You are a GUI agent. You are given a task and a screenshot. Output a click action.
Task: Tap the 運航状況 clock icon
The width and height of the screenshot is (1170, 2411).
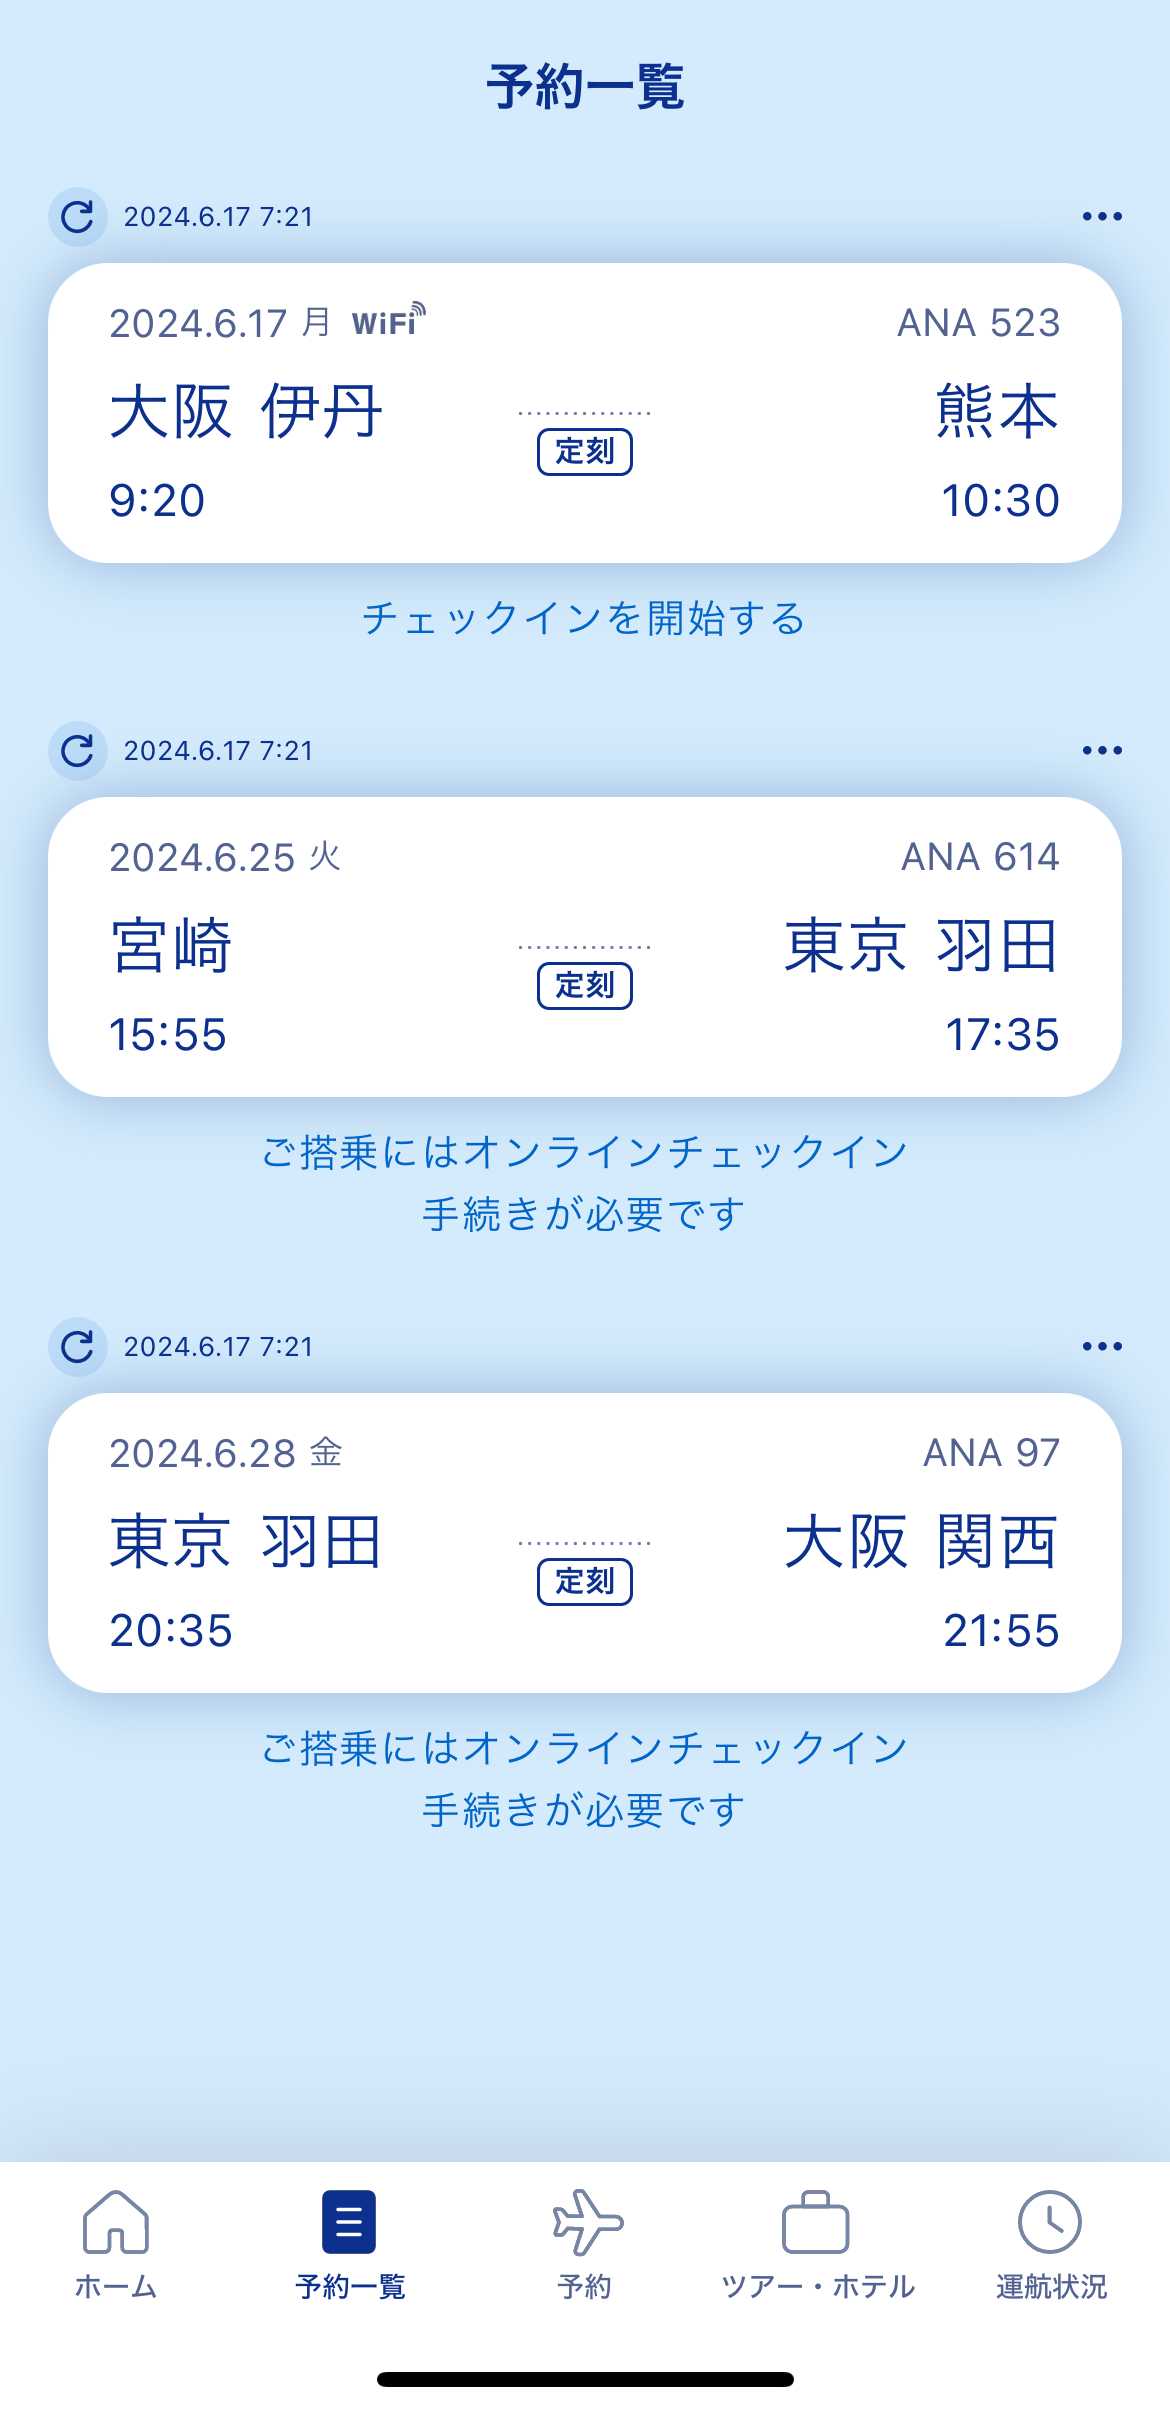coord(1050,2224)
